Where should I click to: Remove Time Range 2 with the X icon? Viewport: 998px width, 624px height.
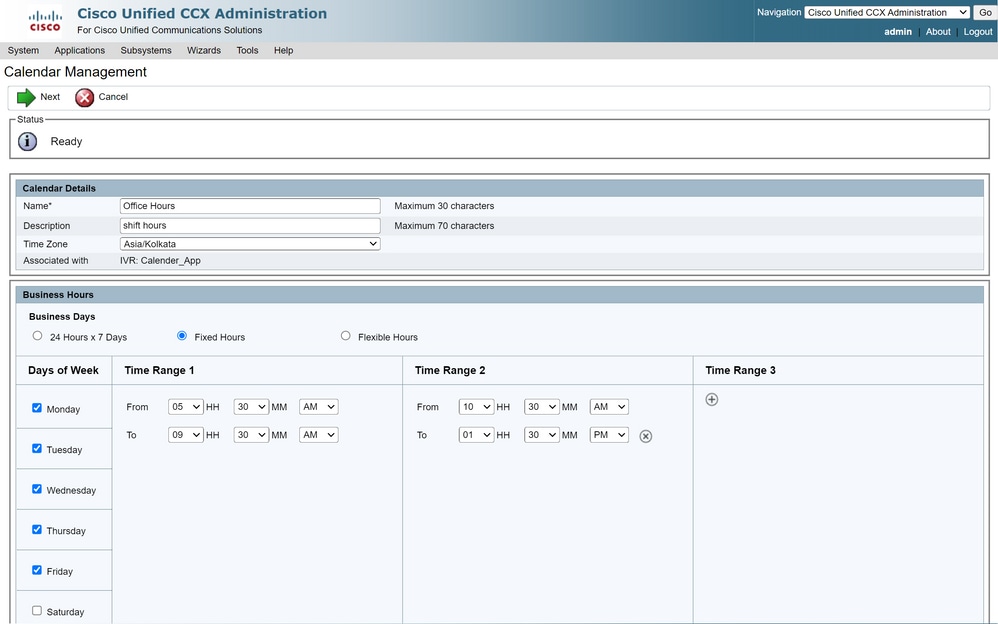tap(645, 436)
